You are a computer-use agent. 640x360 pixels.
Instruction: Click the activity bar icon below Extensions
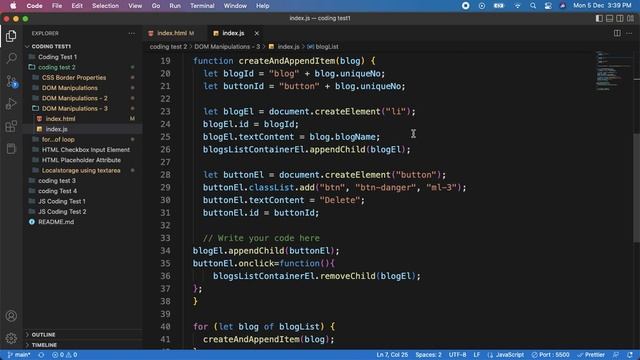11,149
